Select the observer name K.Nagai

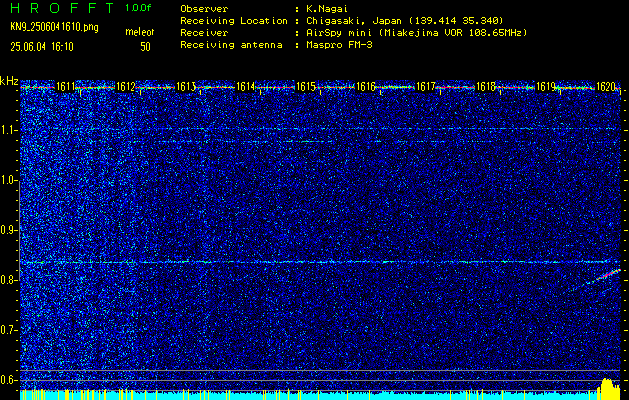[327, 8]
